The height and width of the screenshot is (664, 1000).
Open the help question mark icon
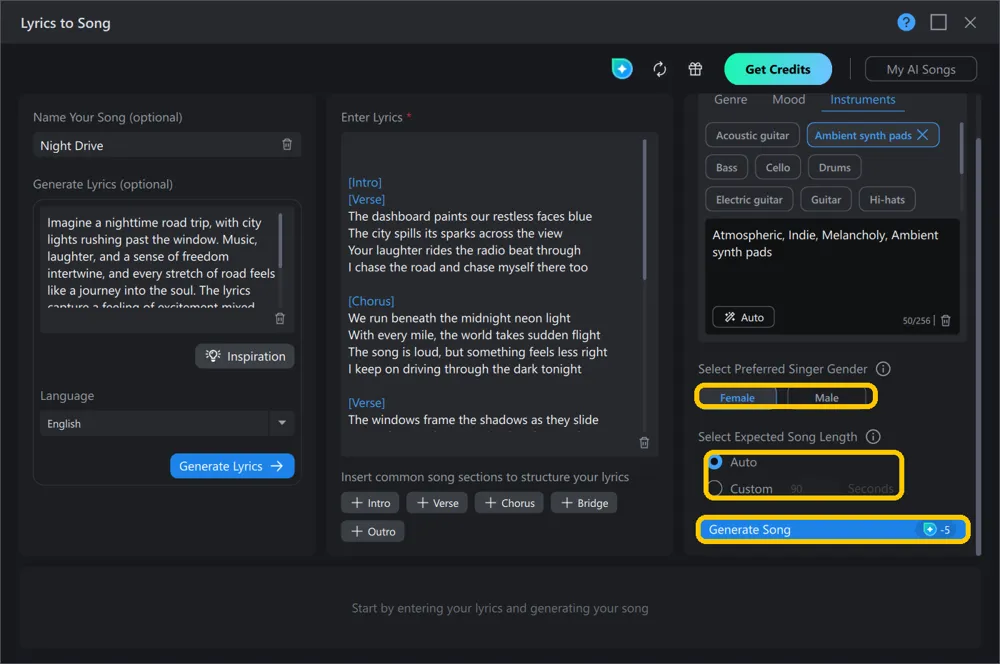pos(906,23)
